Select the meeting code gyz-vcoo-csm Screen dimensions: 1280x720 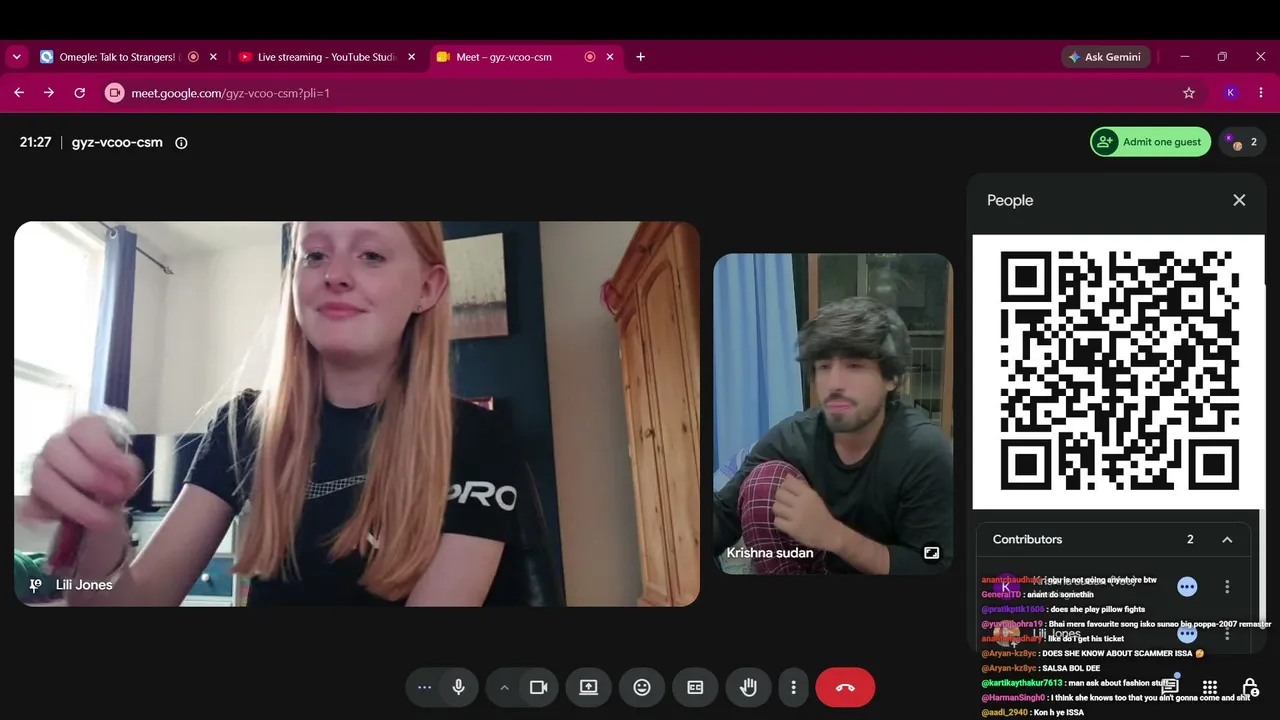point(117,142)
